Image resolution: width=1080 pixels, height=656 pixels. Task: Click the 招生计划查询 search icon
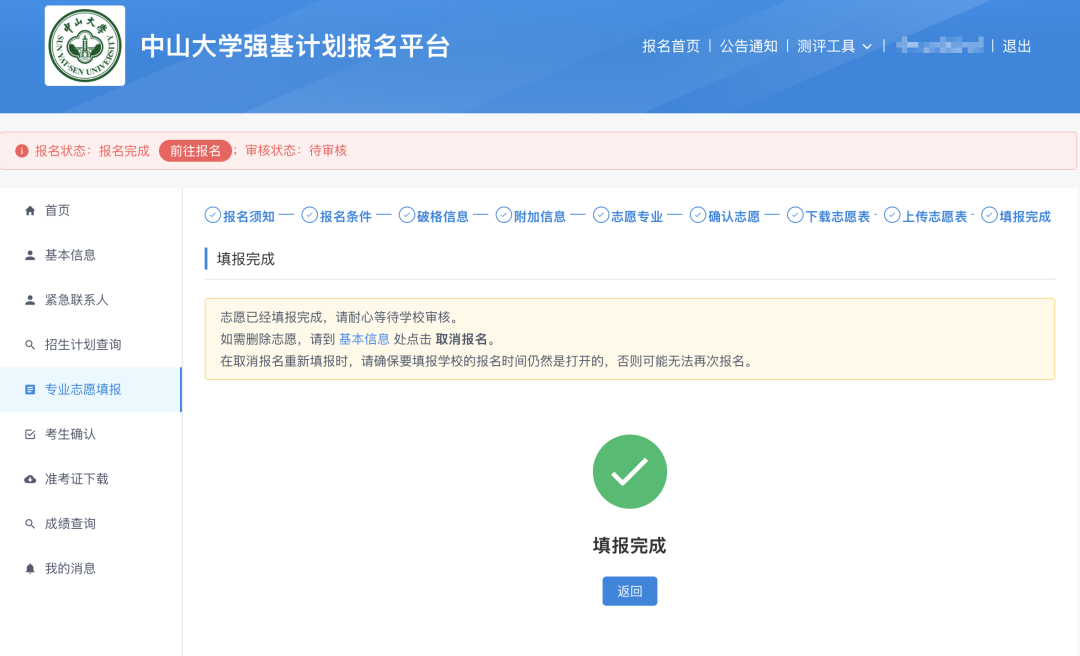(31, 344)
